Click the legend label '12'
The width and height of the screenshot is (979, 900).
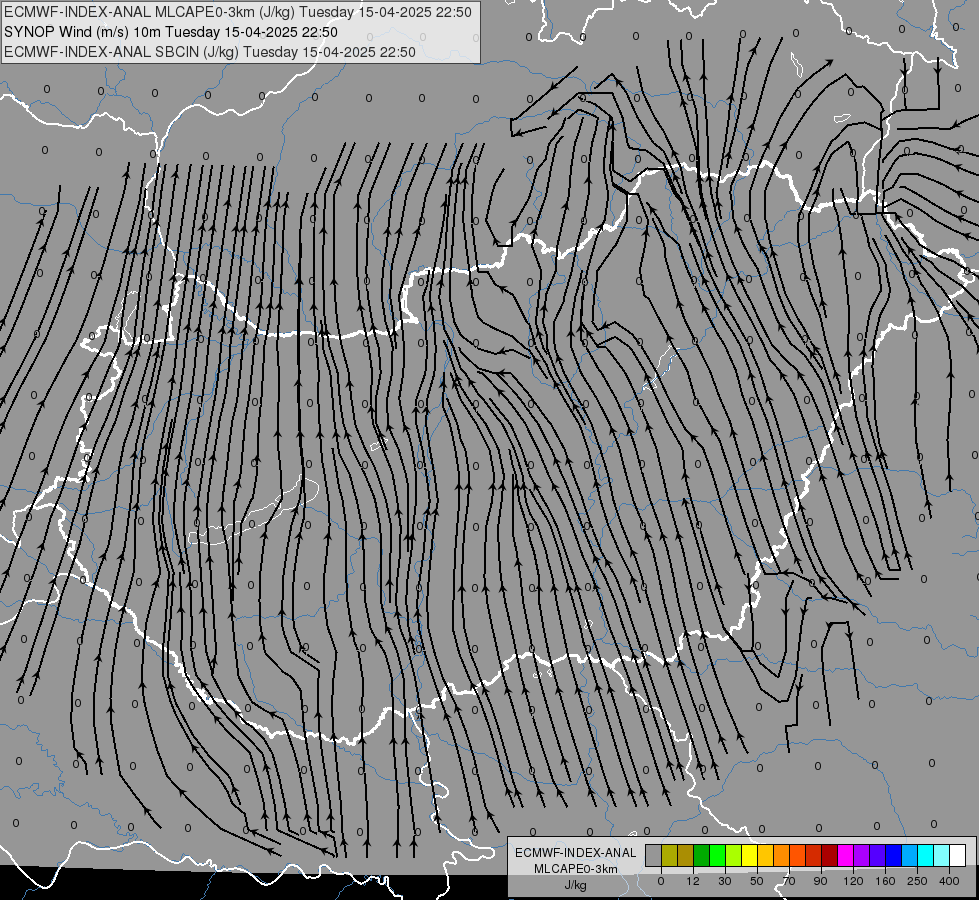click(693, 881)
